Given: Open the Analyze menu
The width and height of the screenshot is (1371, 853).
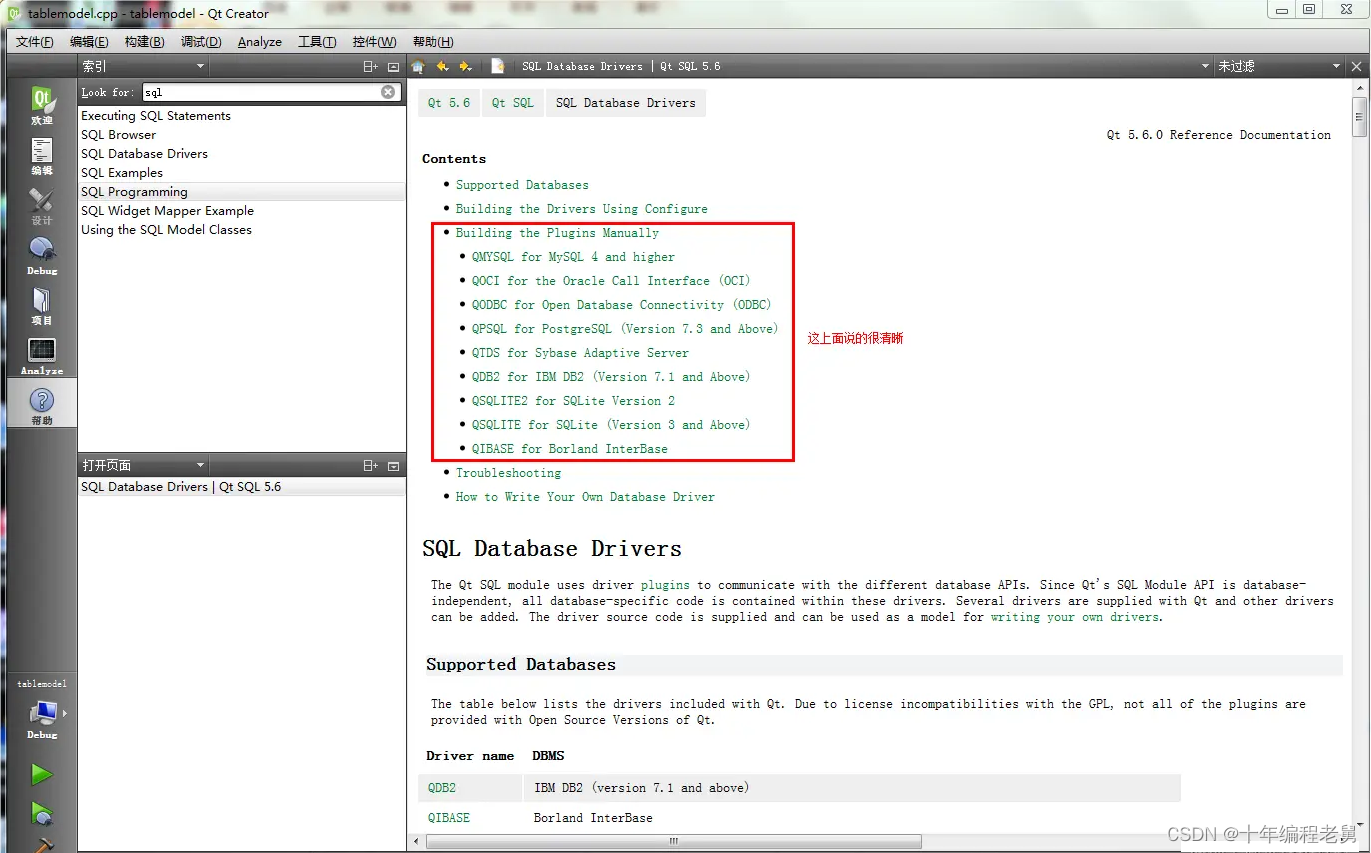Looking at the screenshot, I should (260, 42).
